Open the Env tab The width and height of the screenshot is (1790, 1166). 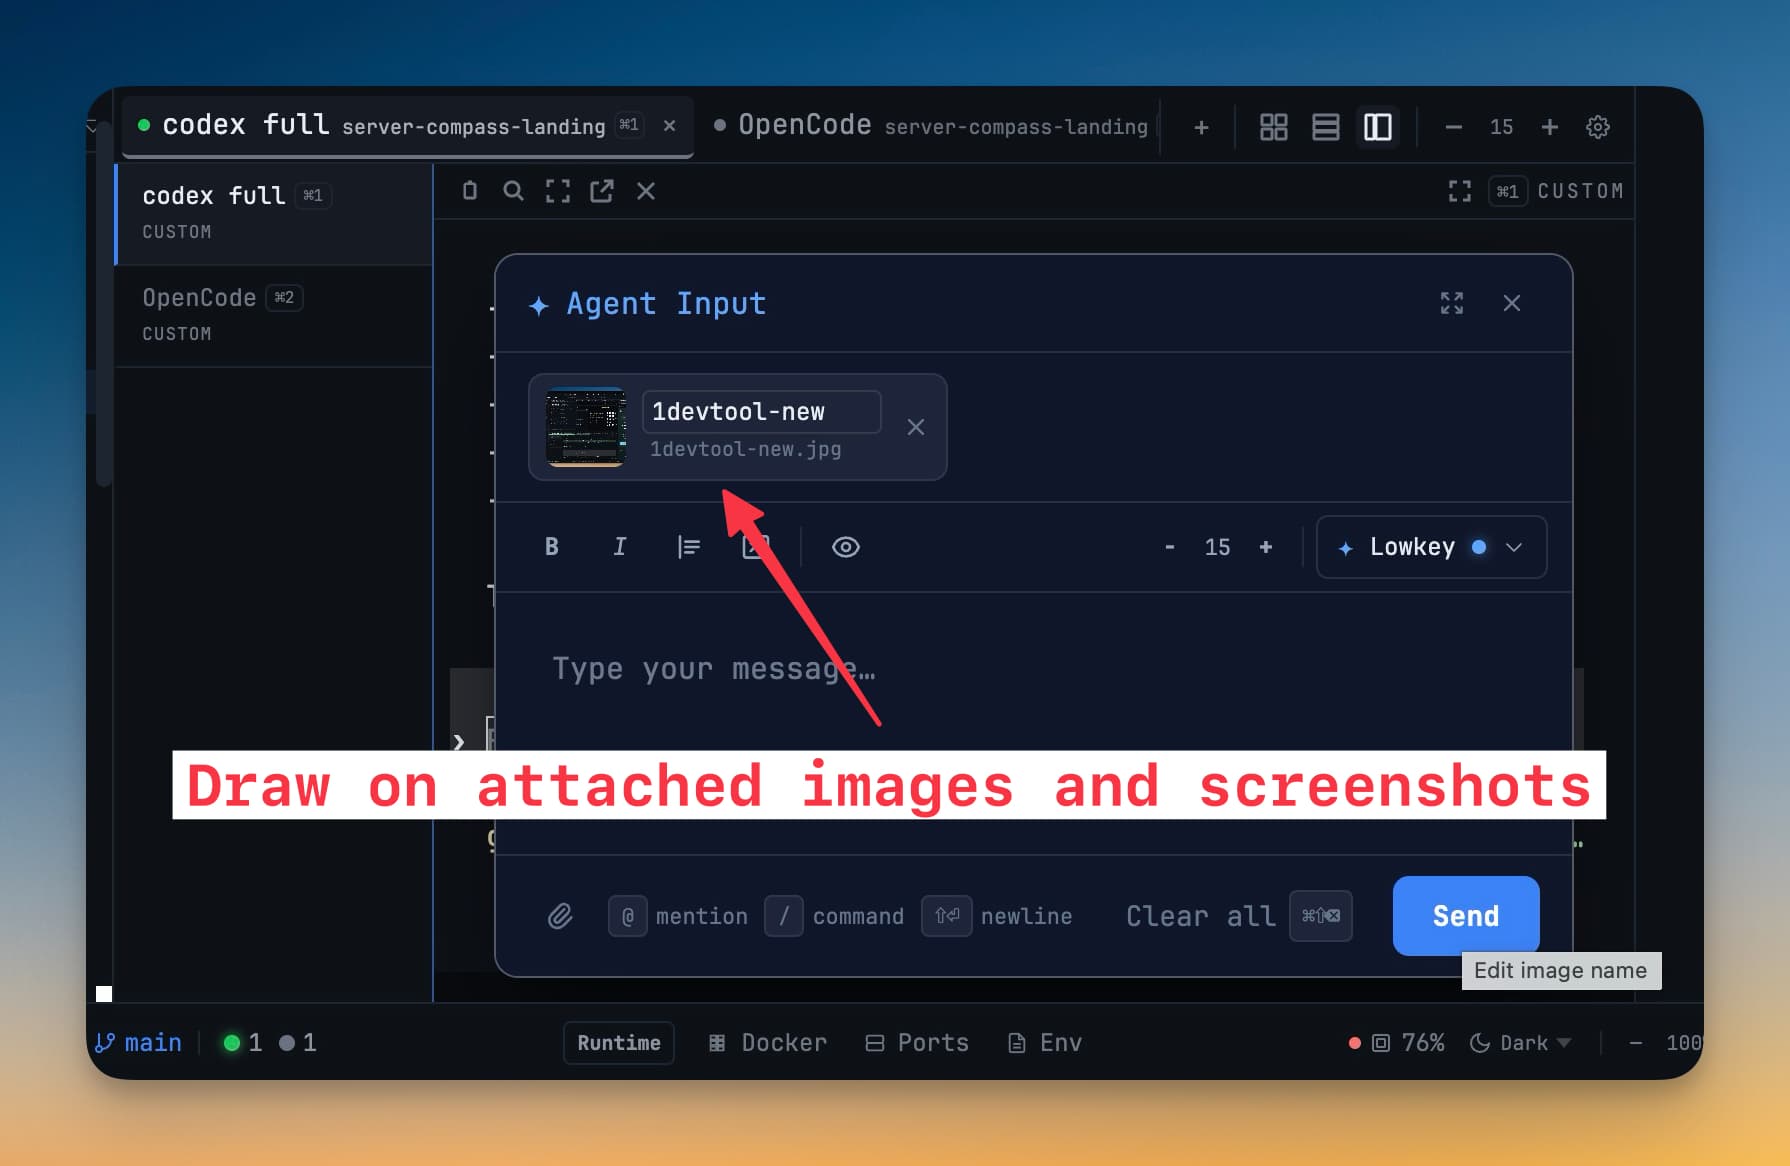[1045, 1042]
